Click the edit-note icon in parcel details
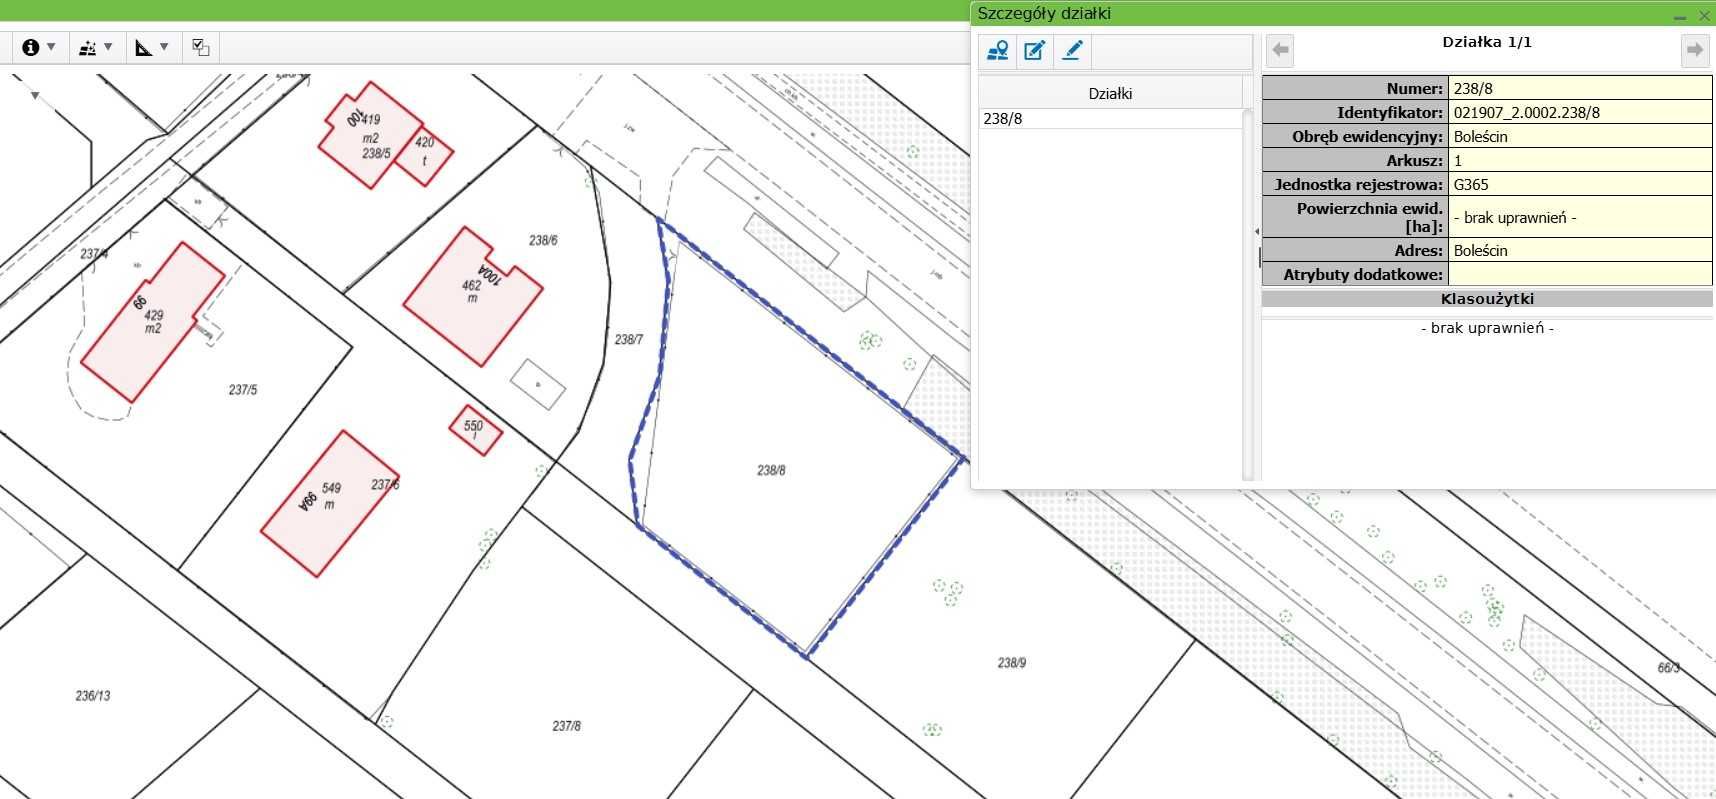 (x=1034, y=50)
